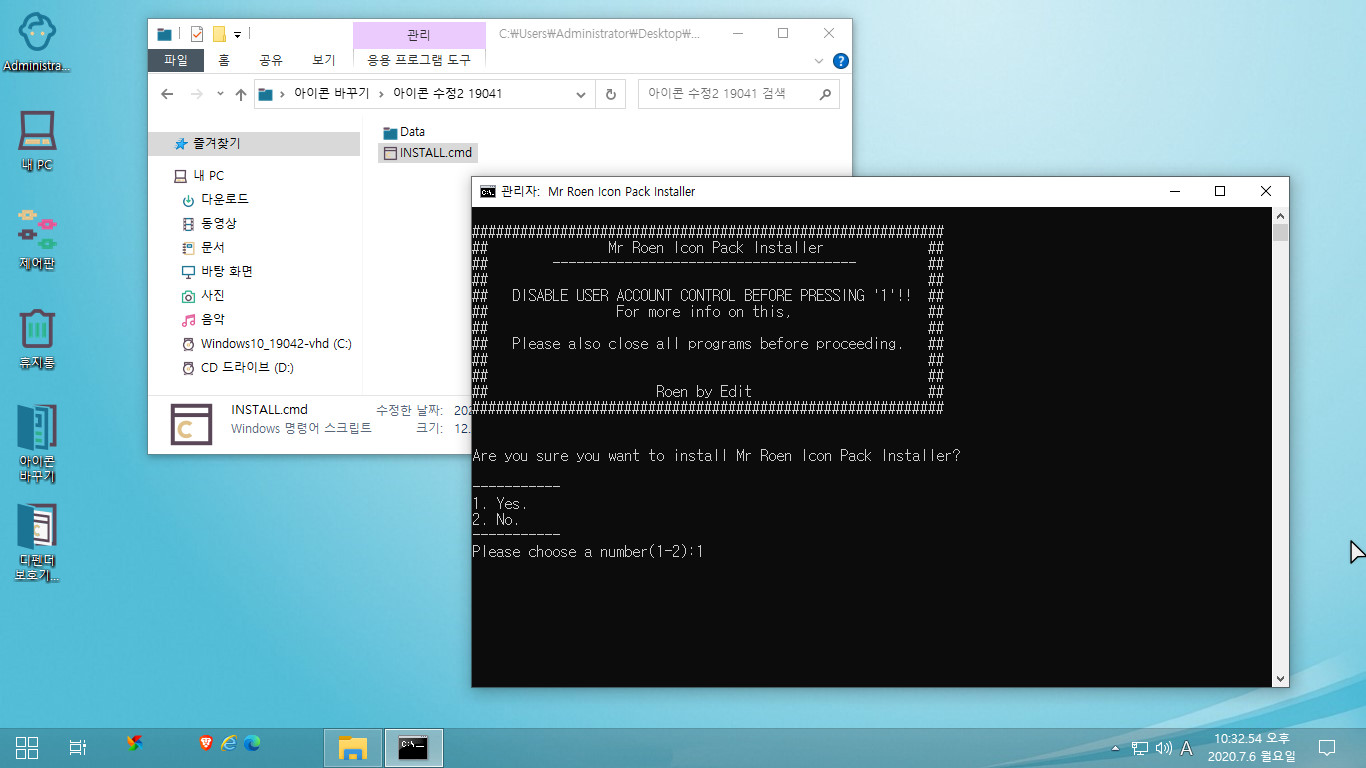This screenshot has width=1366, height=768.
Task: Open the Start menu button
Action: click(x=27, y=747)
